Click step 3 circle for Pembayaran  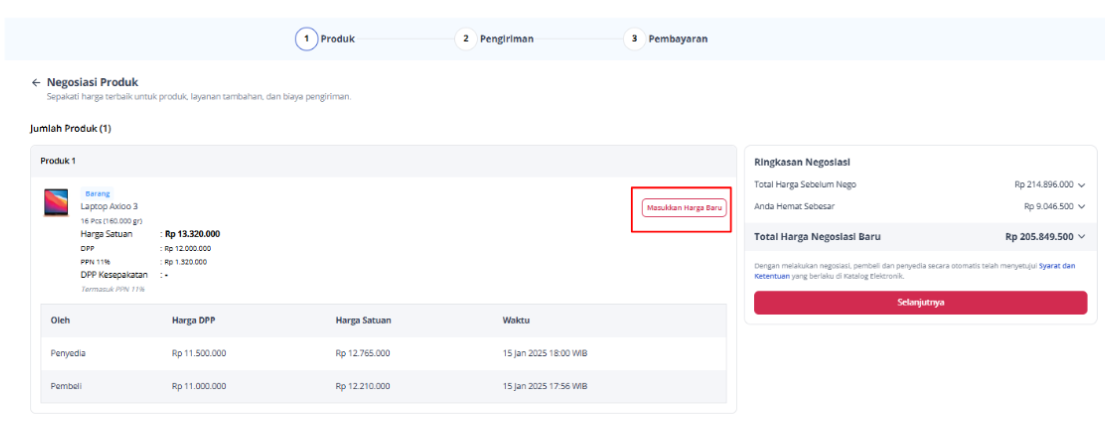634,39
